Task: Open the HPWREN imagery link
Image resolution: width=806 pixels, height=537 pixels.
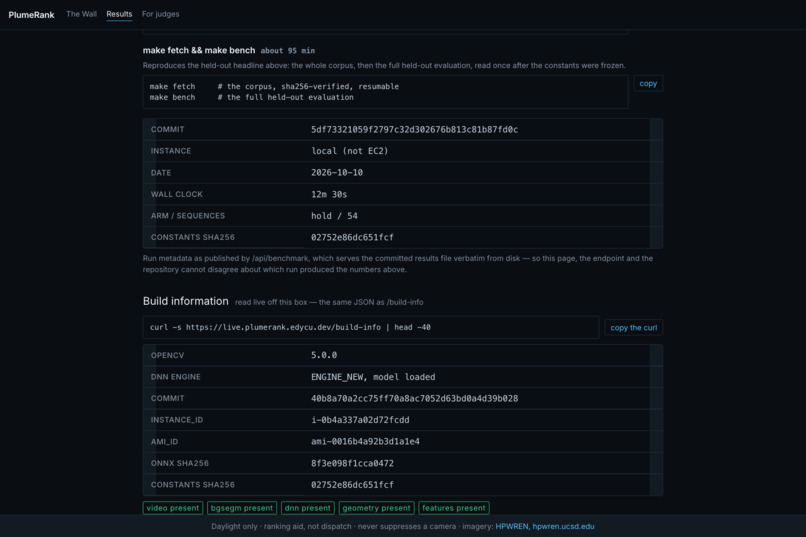Action: pyautogui.click(x=511, y=526)
